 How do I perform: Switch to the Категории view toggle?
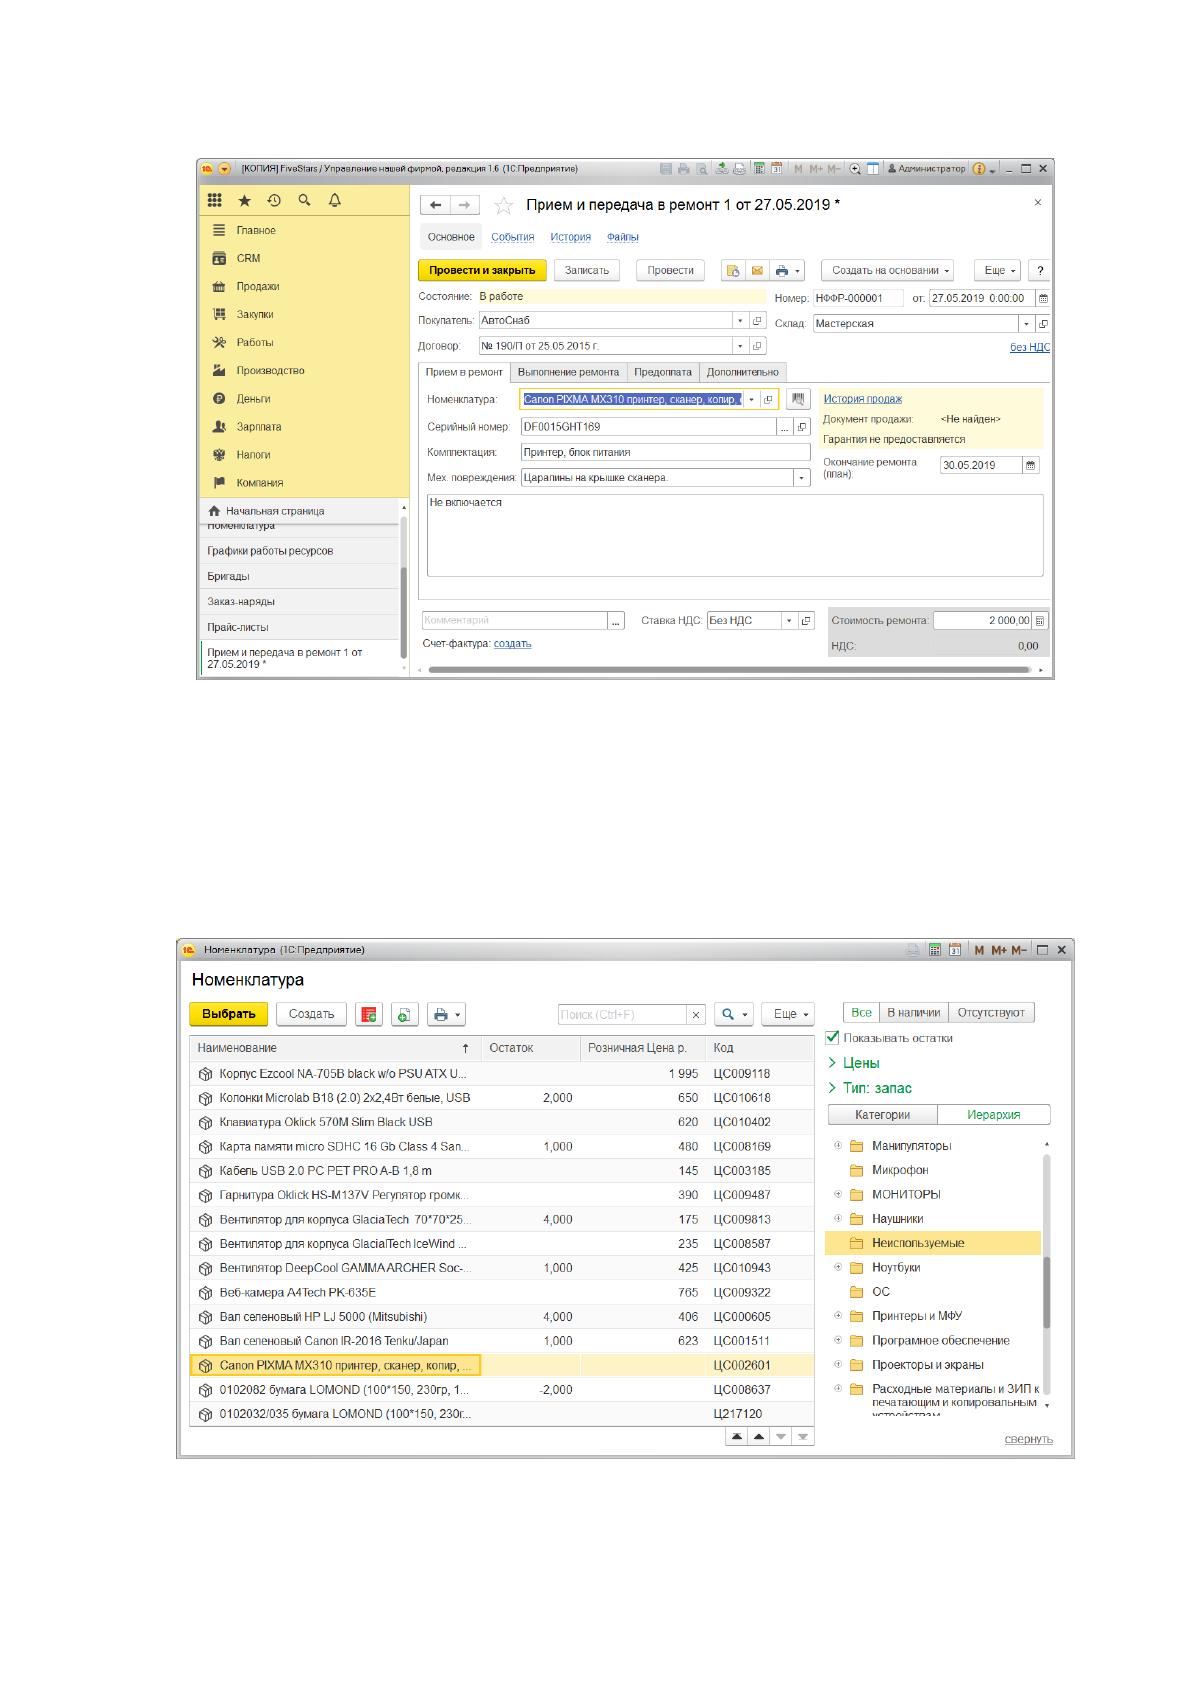point(883,1114)
